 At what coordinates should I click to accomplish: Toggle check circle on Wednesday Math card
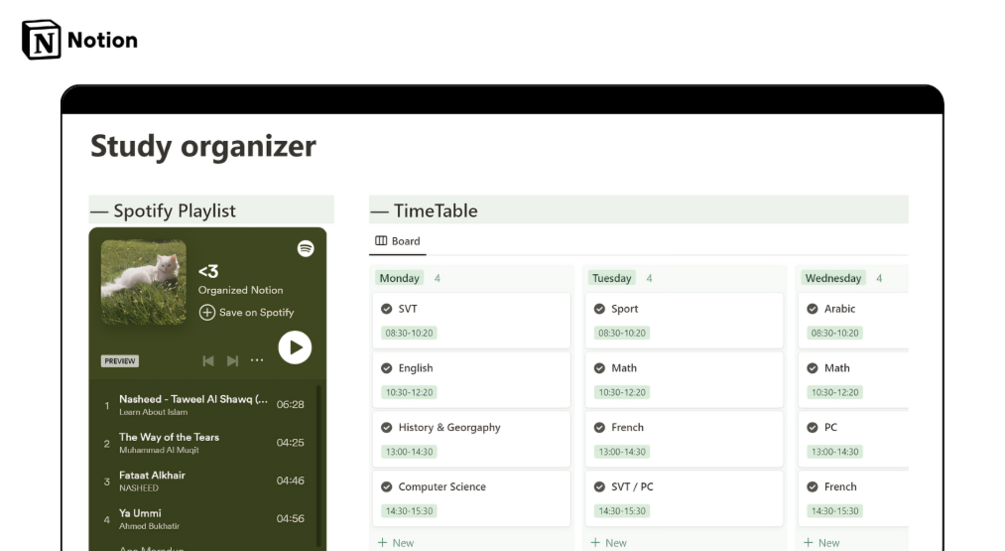tap(812, 368)
